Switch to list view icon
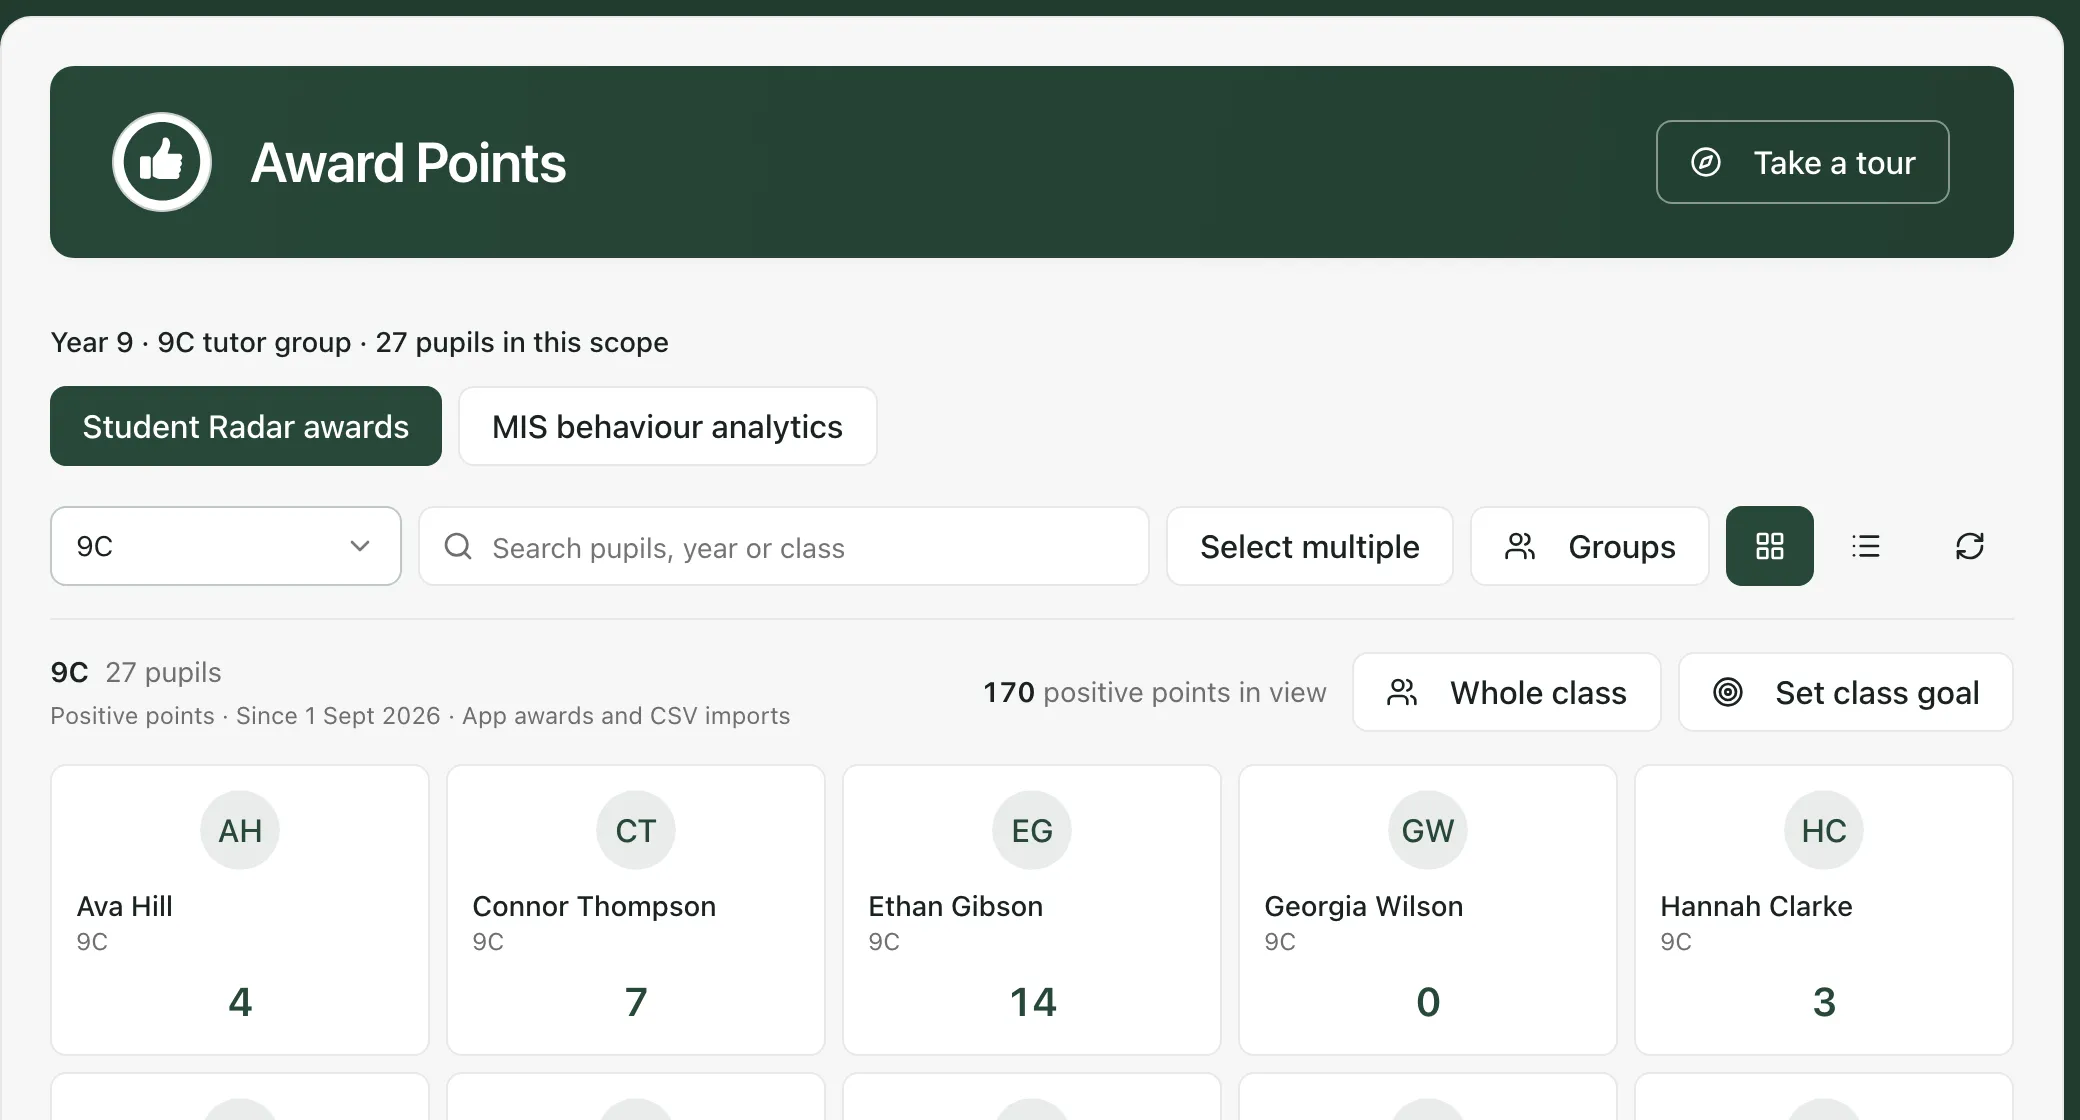Image resolution: width=2080 pixels, height=1120 pixels. click(x=1866, y=546)
